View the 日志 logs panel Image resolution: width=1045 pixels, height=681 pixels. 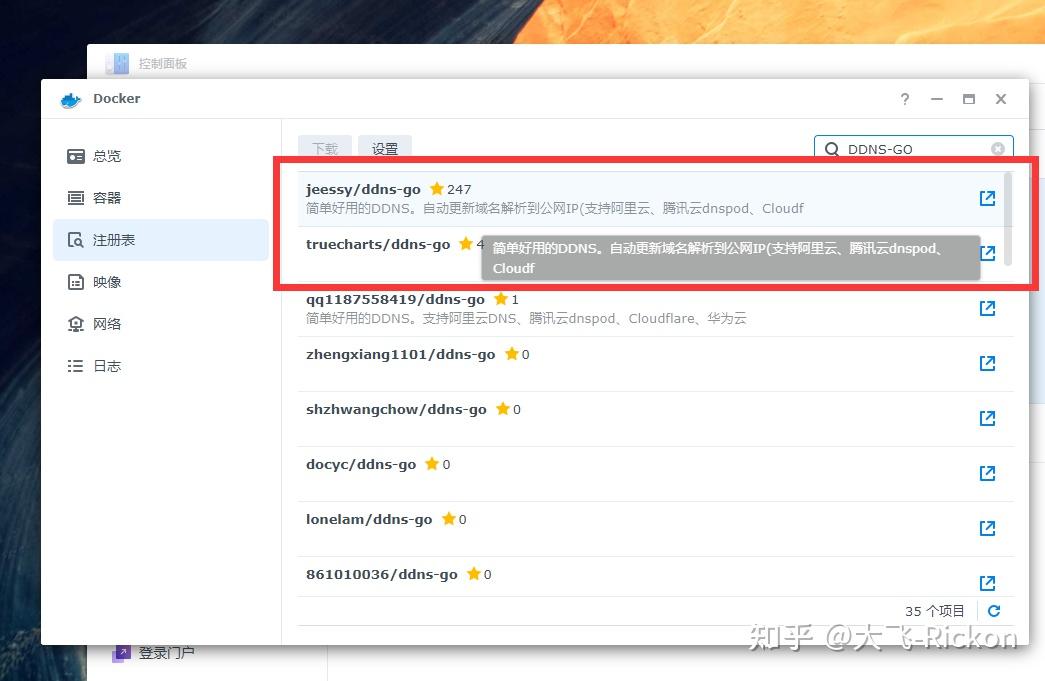(x=106, y=366)
